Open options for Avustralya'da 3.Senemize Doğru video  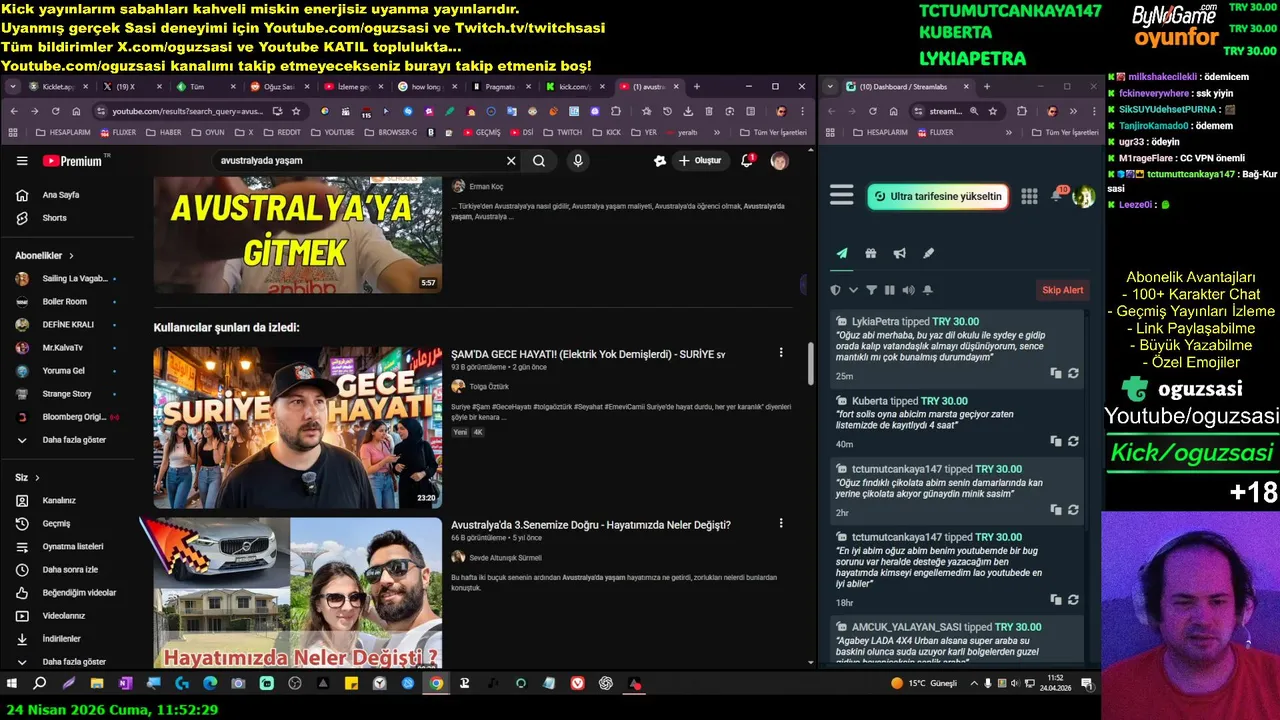[781, 523]
